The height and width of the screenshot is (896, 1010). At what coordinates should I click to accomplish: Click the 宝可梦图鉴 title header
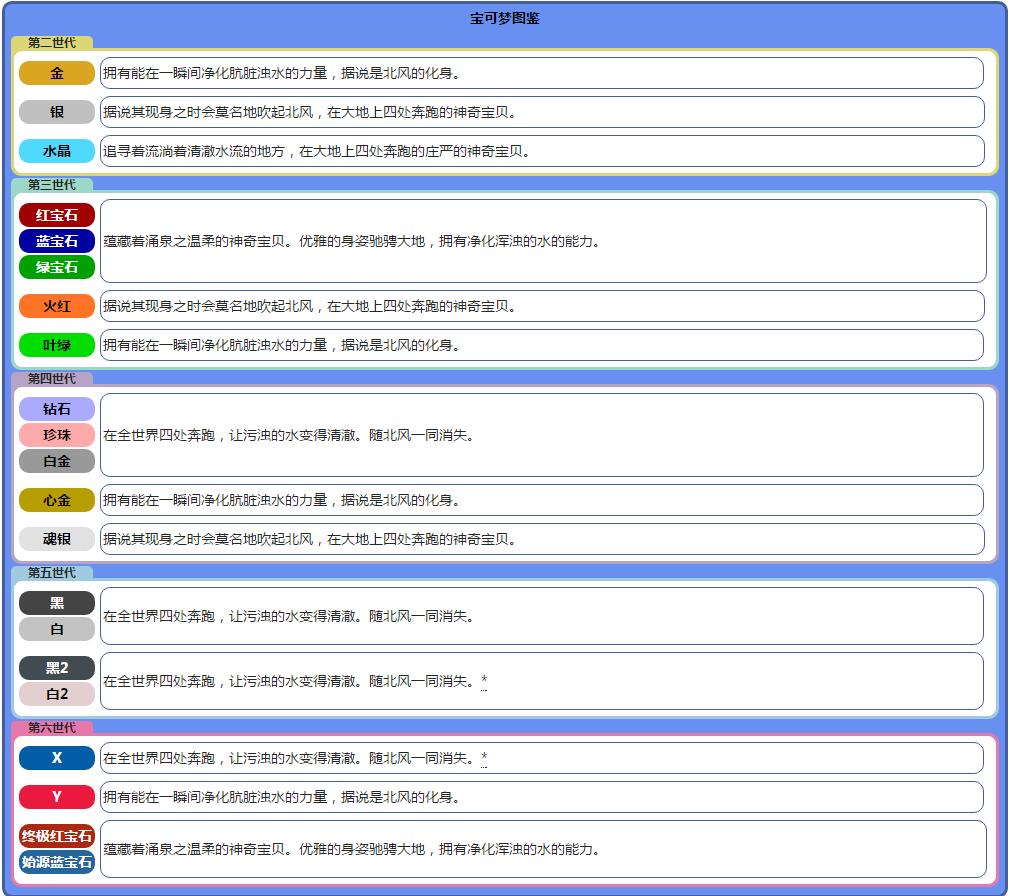[x=504, y=18]
